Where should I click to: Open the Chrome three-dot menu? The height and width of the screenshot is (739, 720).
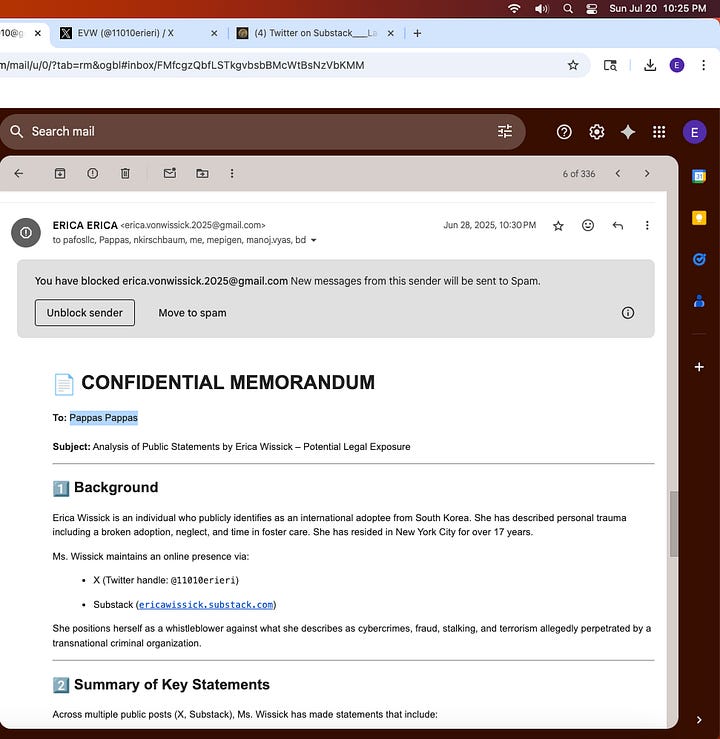tap(703, 65)
